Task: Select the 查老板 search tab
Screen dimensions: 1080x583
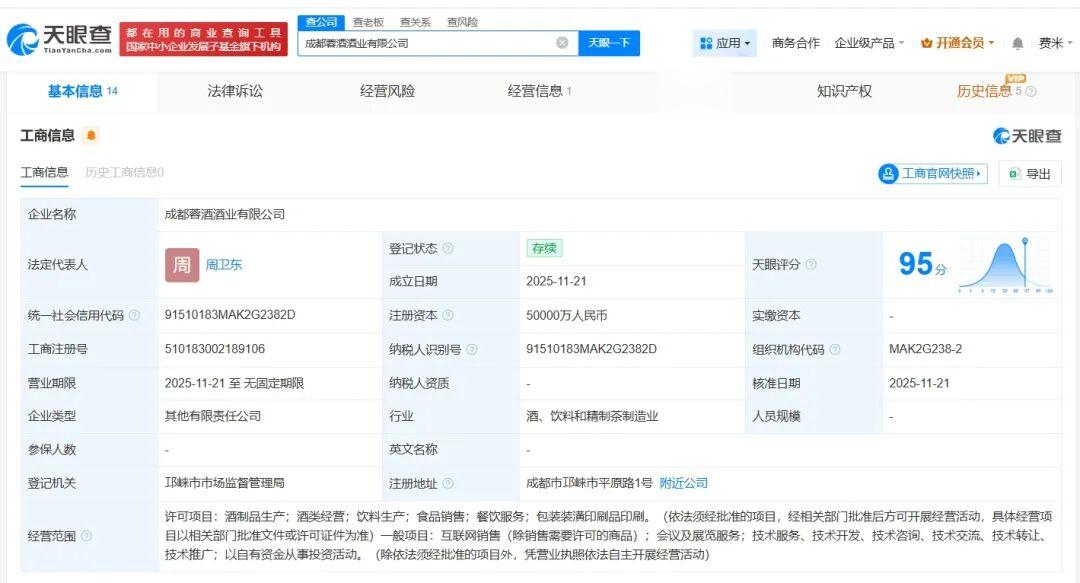Action: point(370,20)
